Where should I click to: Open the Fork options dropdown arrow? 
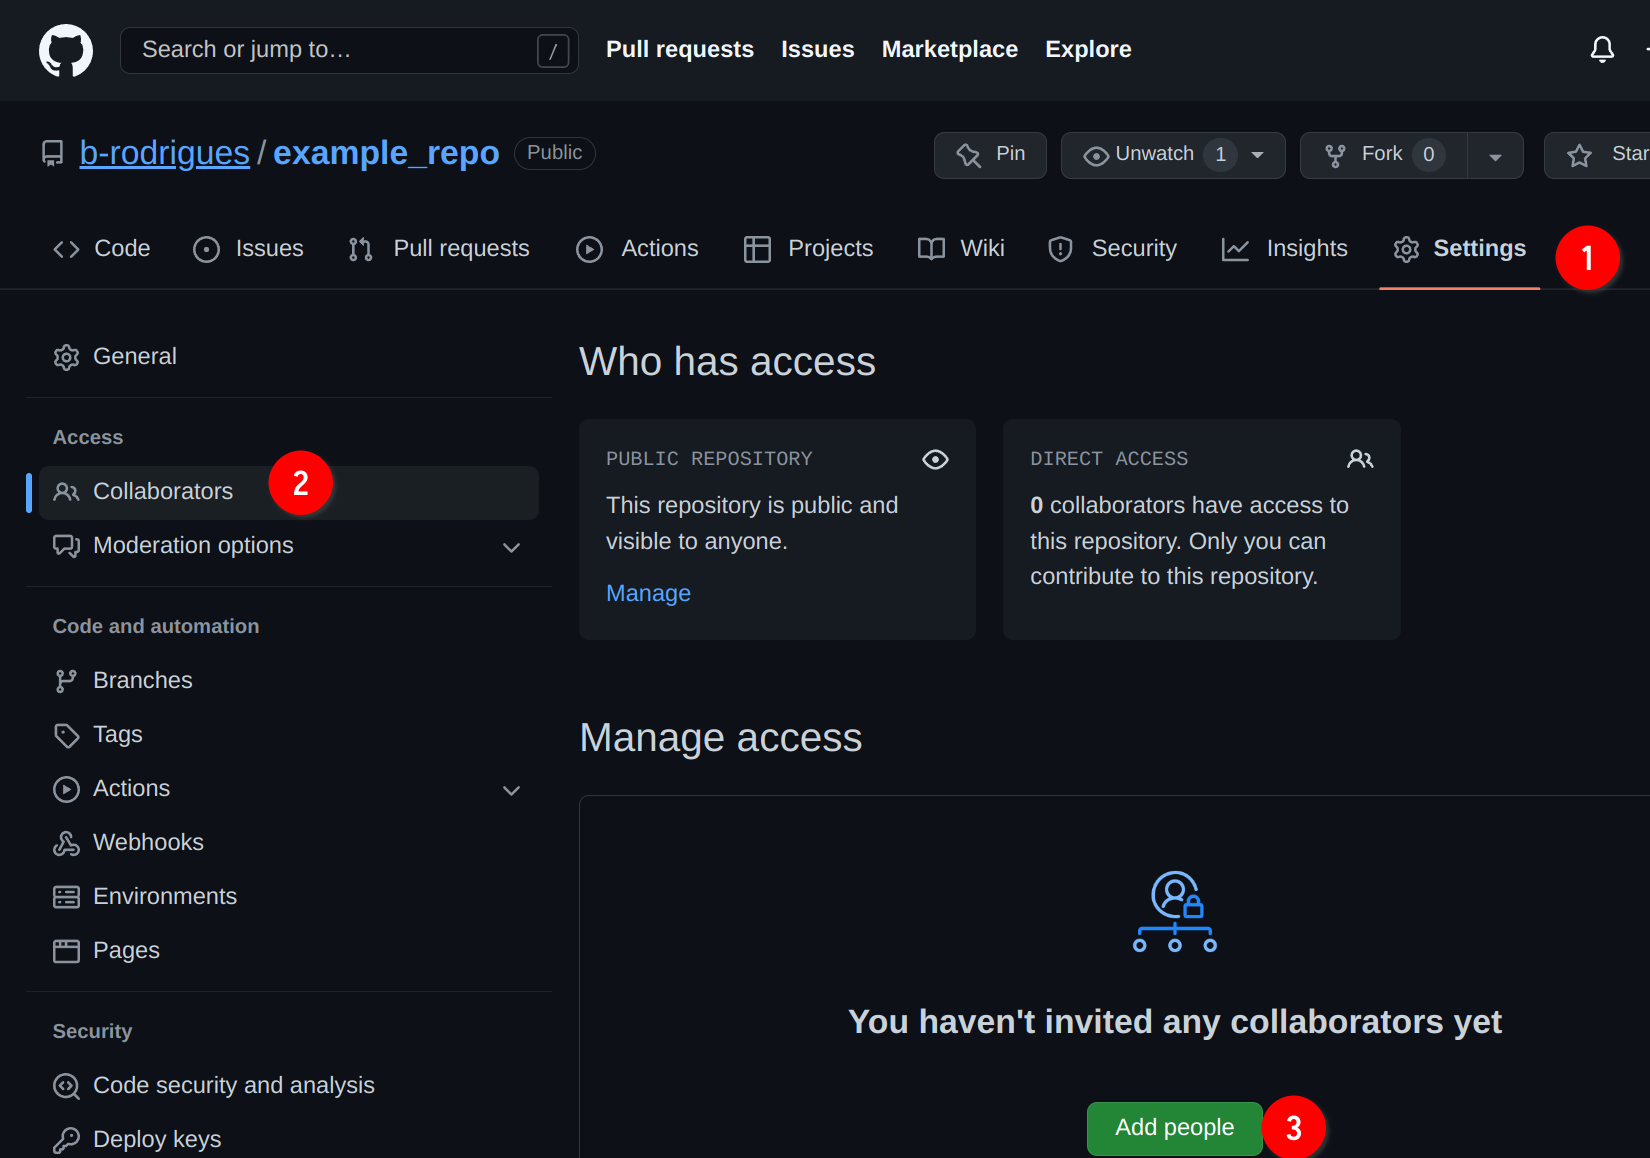(1495, 156)
